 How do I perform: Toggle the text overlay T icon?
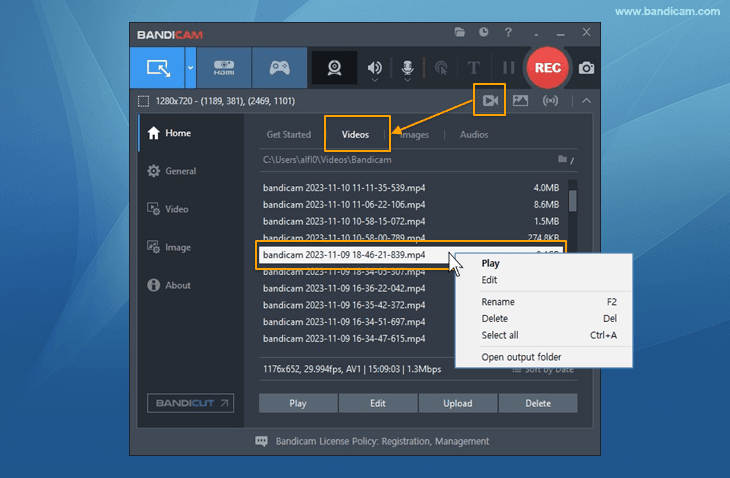point(473,68)
